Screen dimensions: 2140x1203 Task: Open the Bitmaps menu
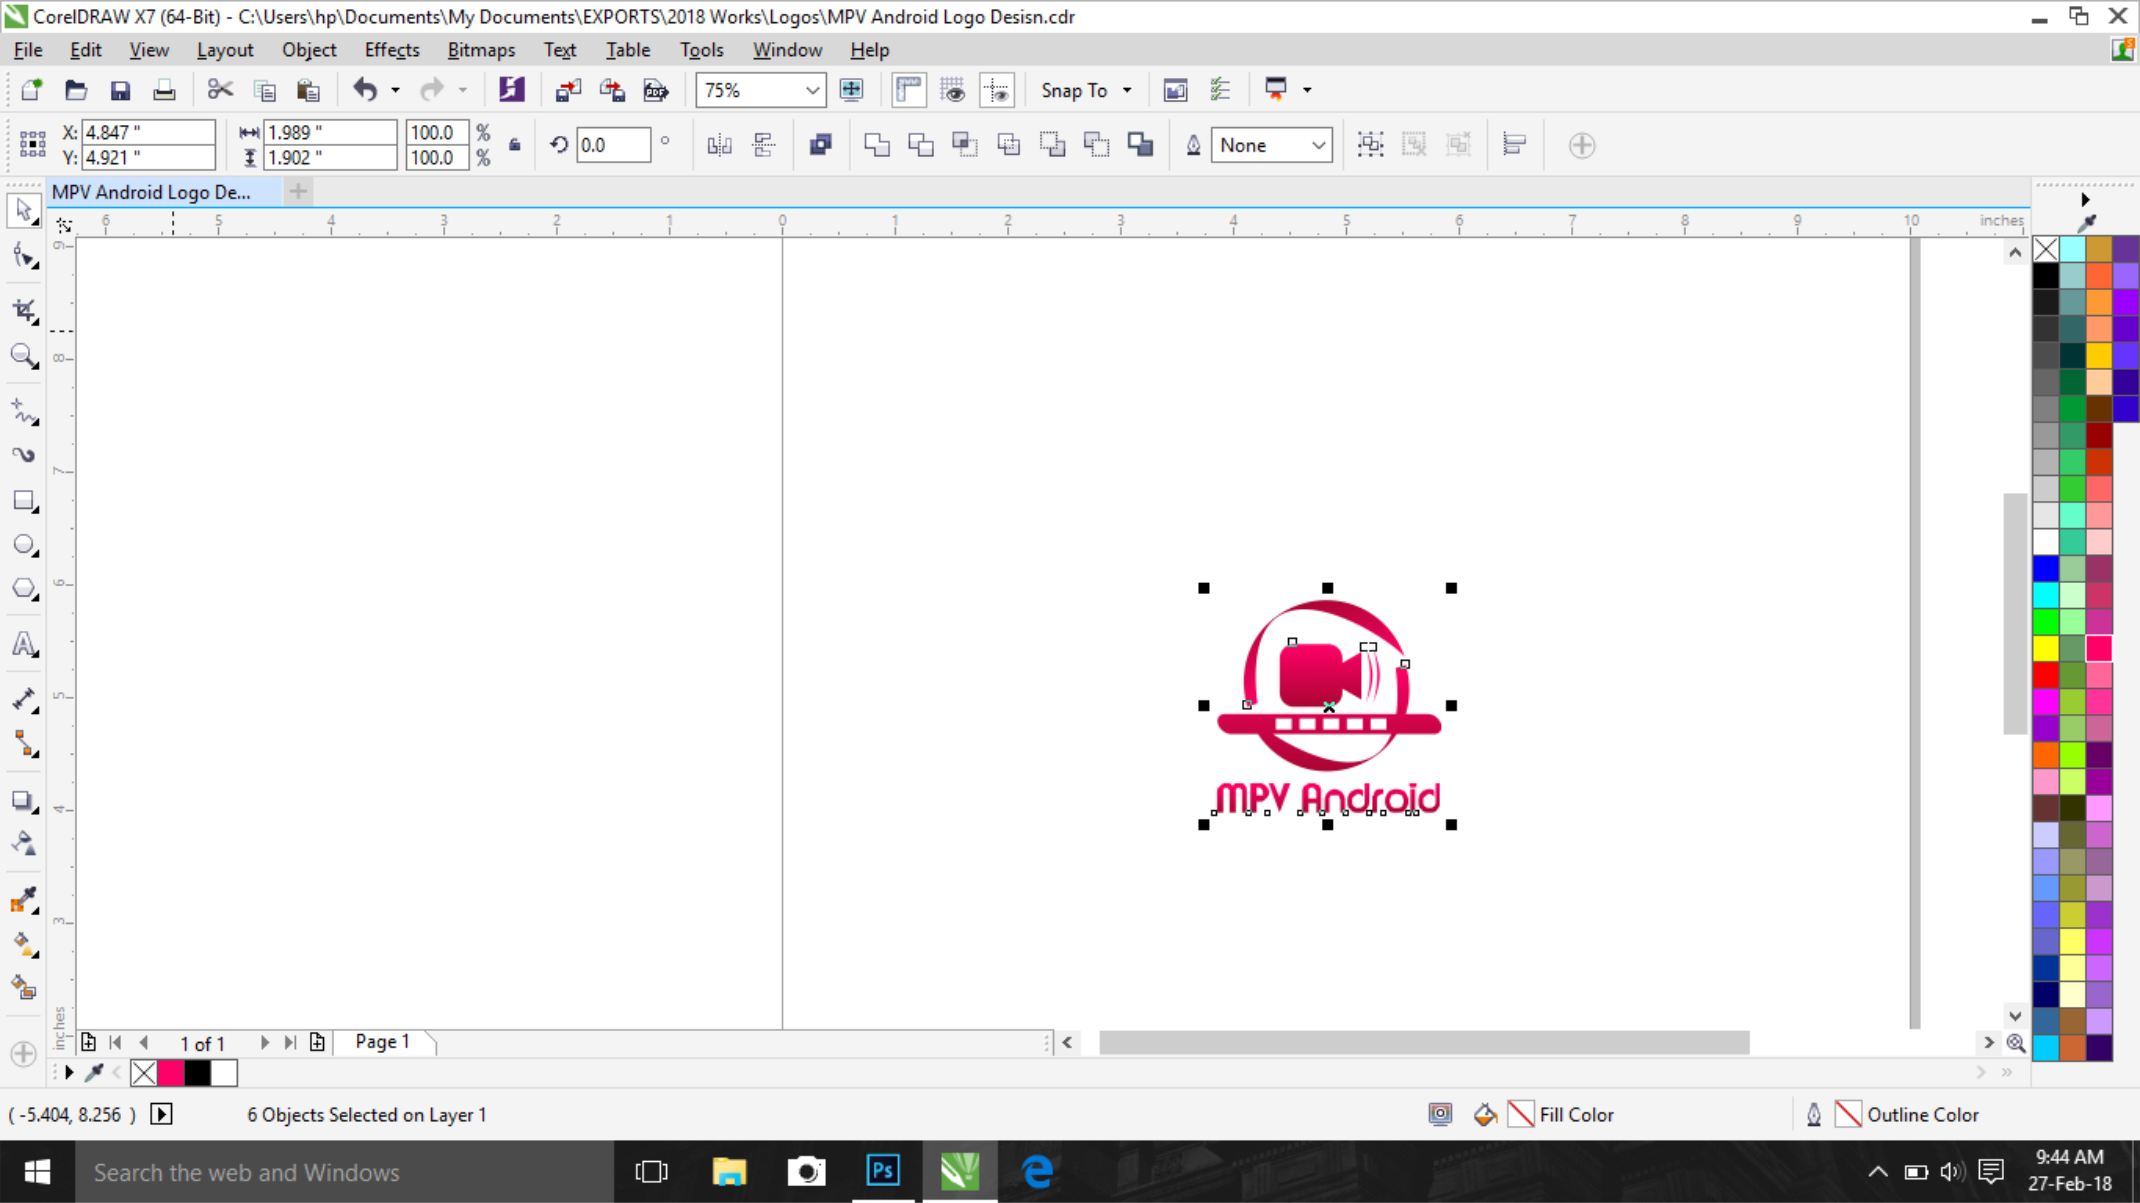[x=481, y=50]
